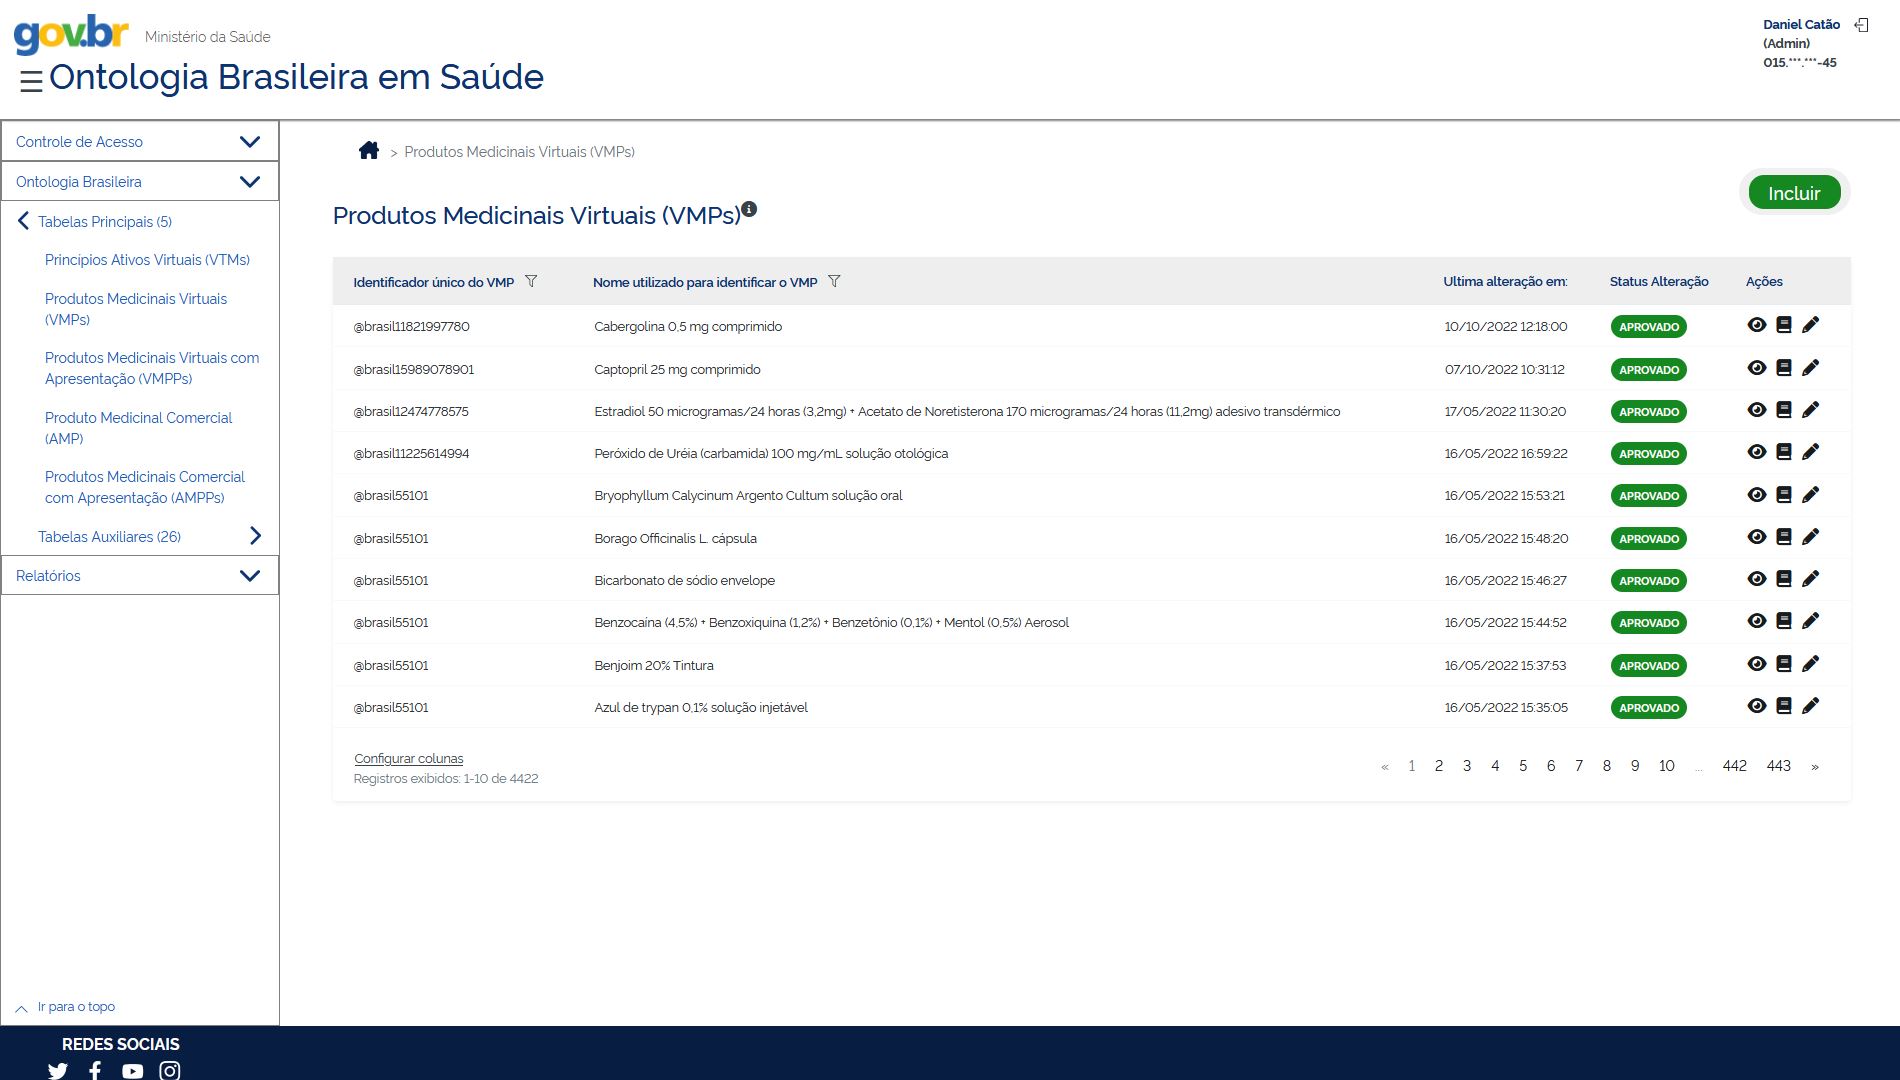Click the Configurar colunas link
This screenshot has height=1080, width=1900.
click(408, 759)
